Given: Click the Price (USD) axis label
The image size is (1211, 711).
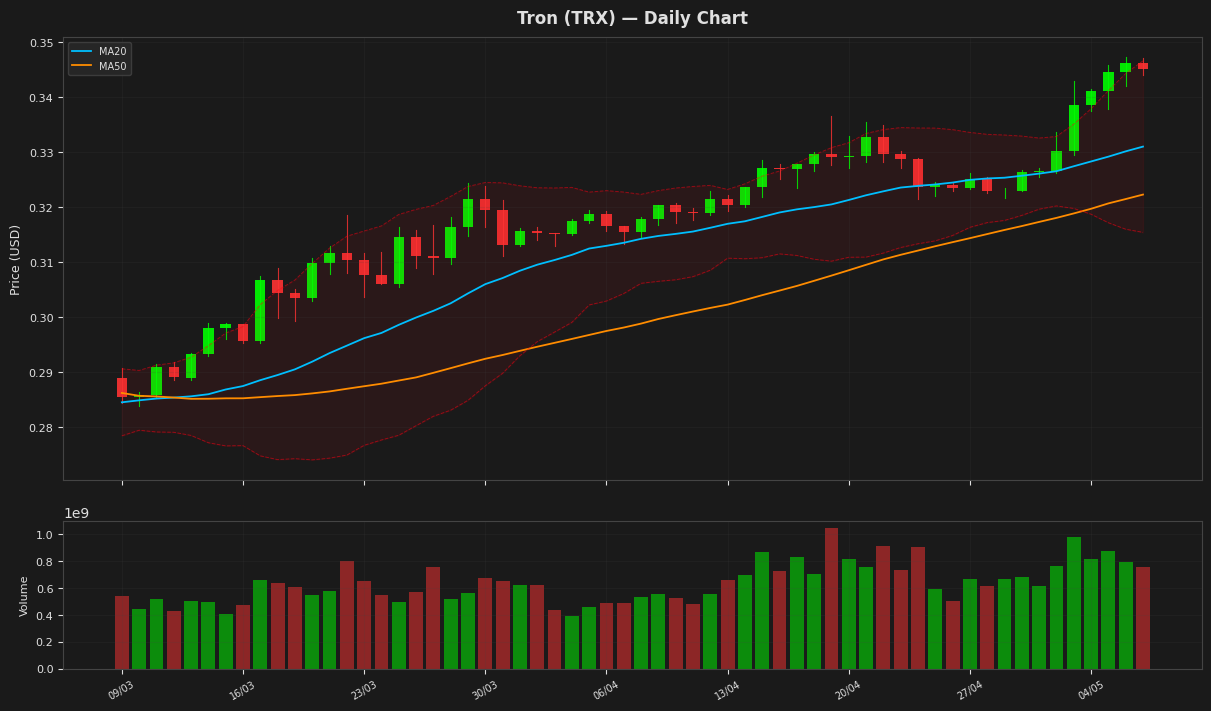Looking at the screenshot, I should point(15,259).
